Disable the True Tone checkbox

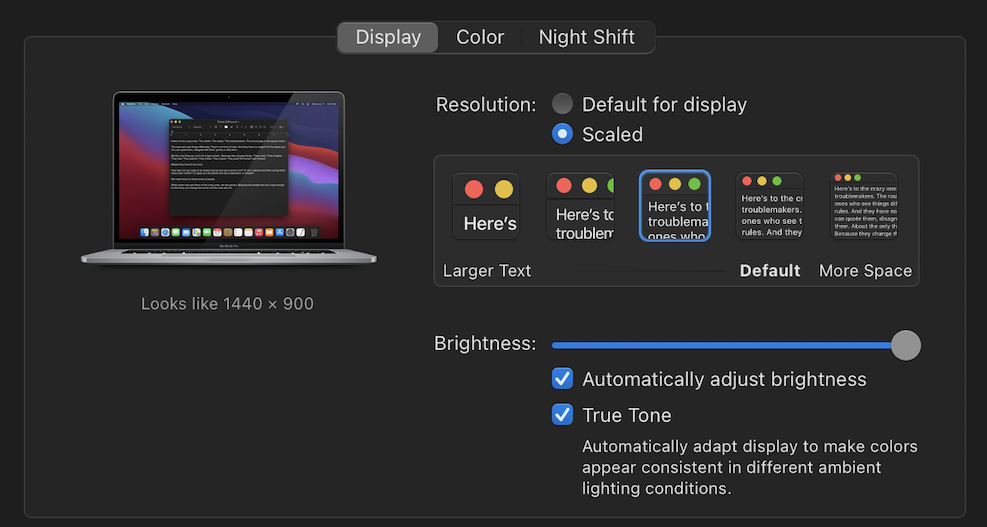(563, 415)
